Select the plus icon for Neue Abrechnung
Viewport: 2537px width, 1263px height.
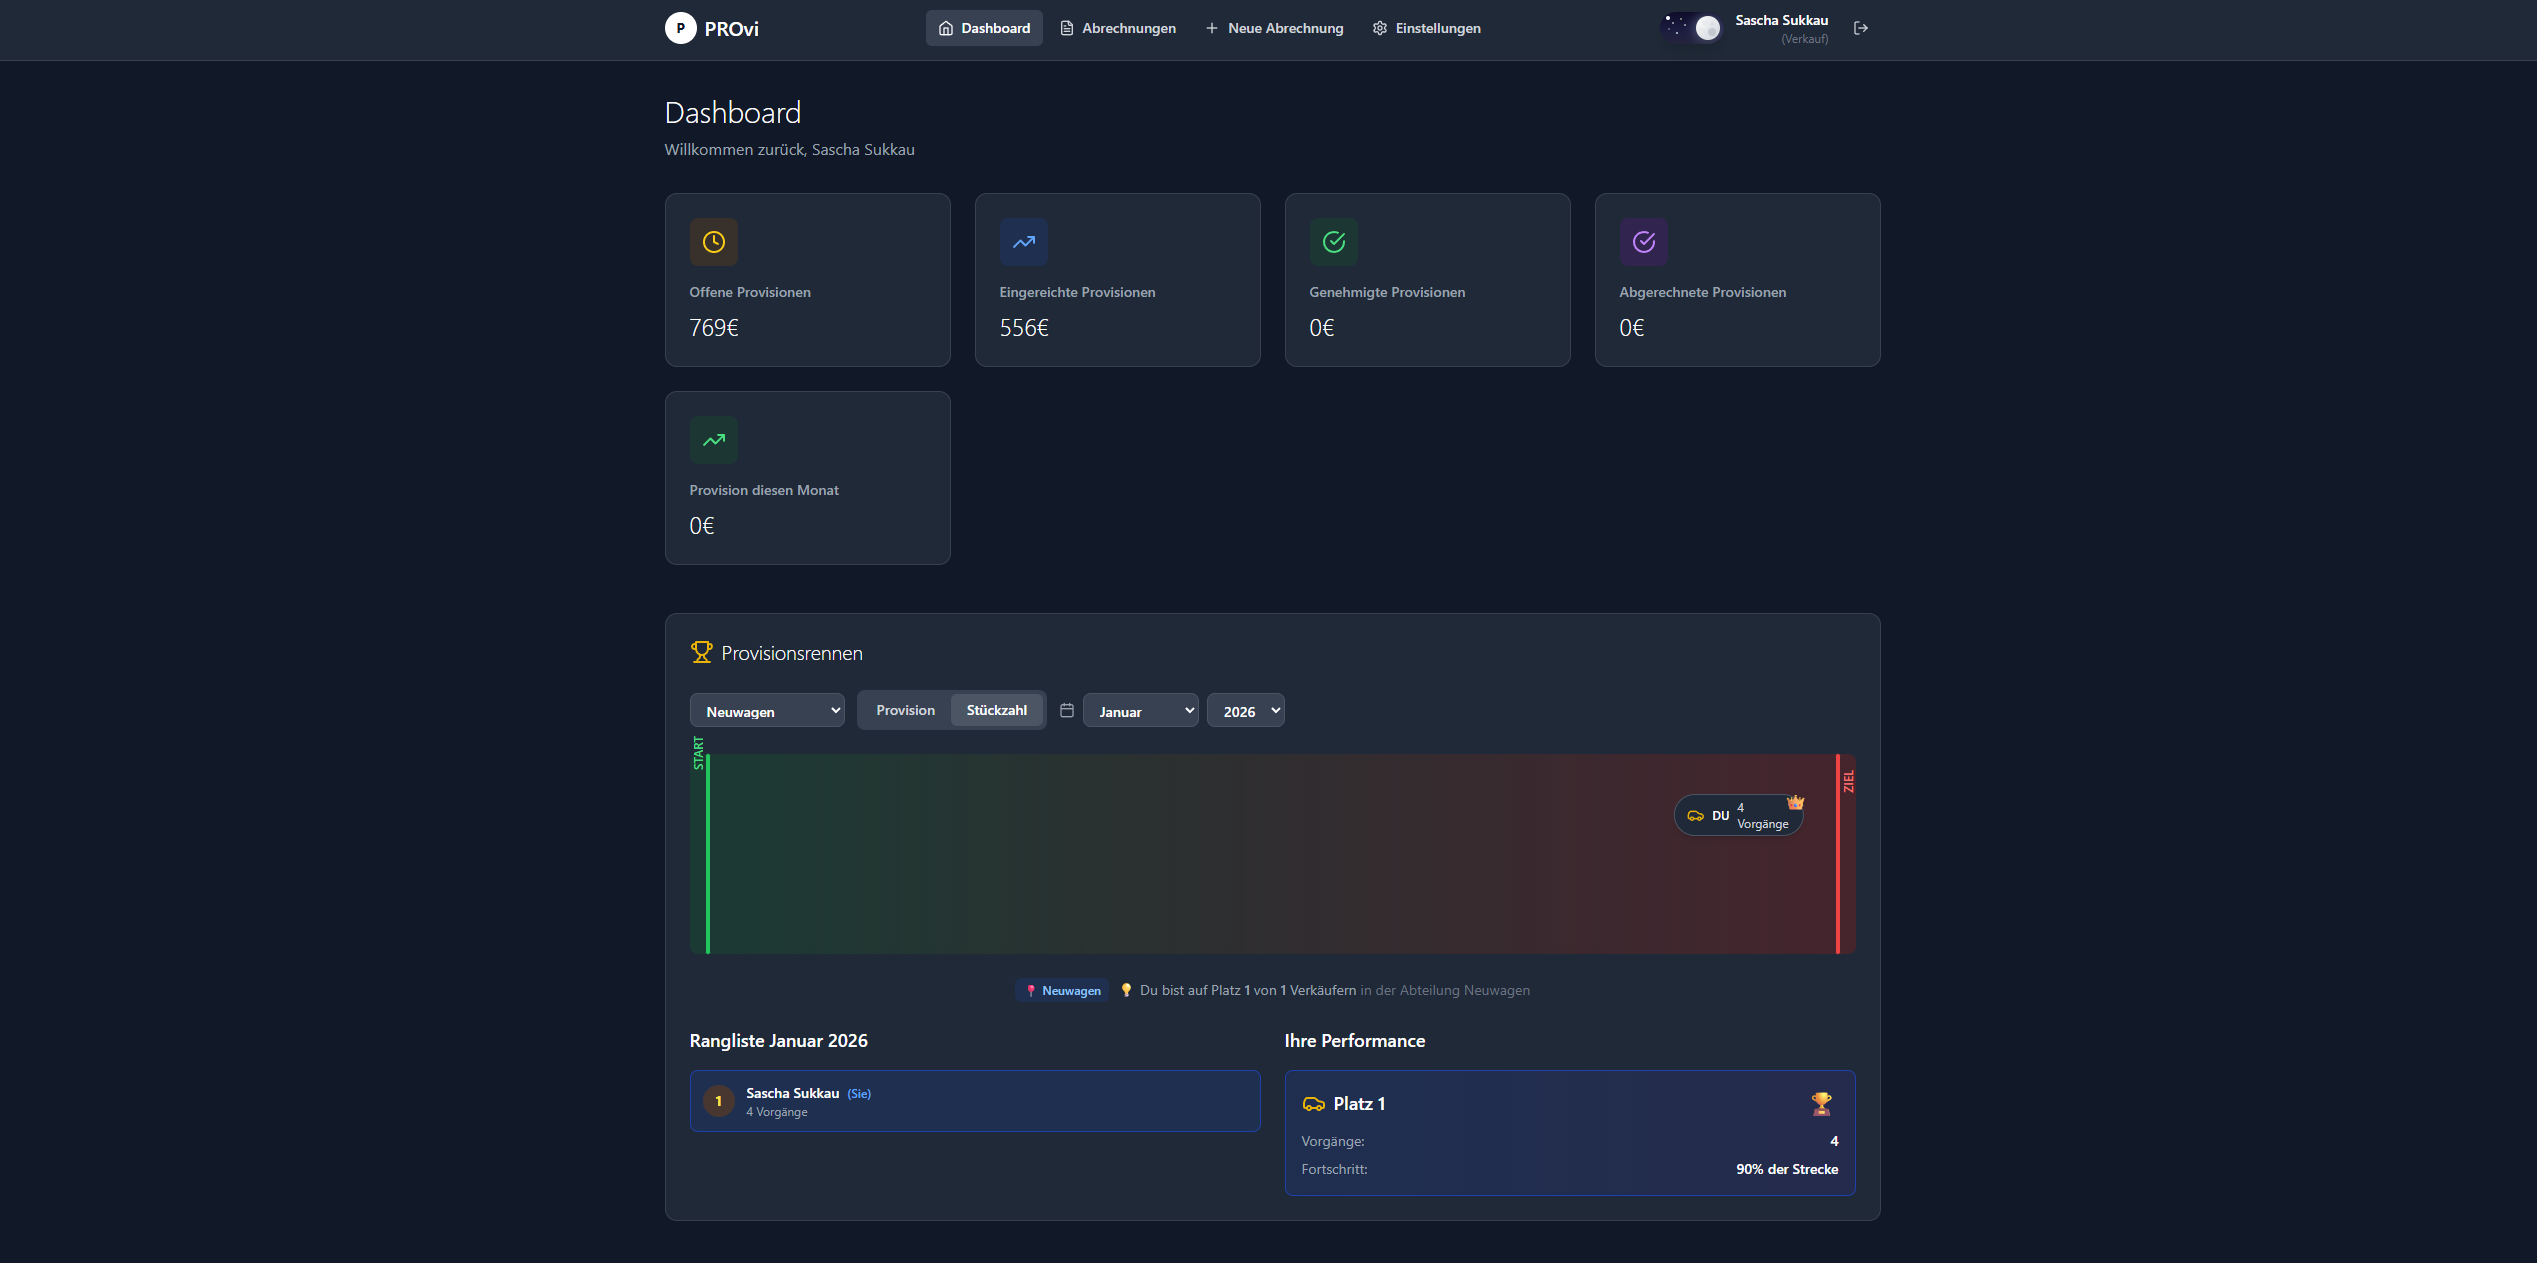[1210, 28]
